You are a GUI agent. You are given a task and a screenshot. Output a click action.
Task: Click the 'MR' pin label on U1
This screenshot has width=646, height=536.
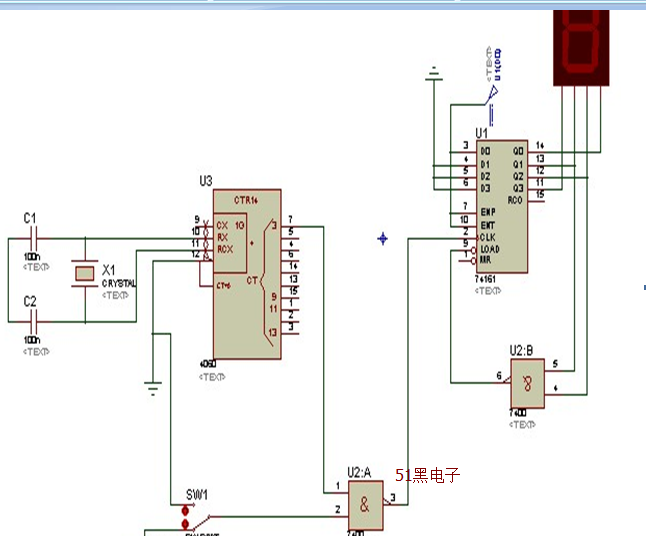tap(485, 260)
